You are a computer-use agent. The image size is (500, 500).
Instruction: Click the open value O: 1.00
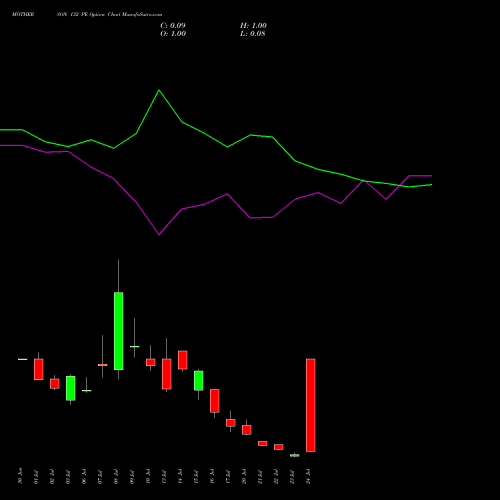tap(173, 34)
